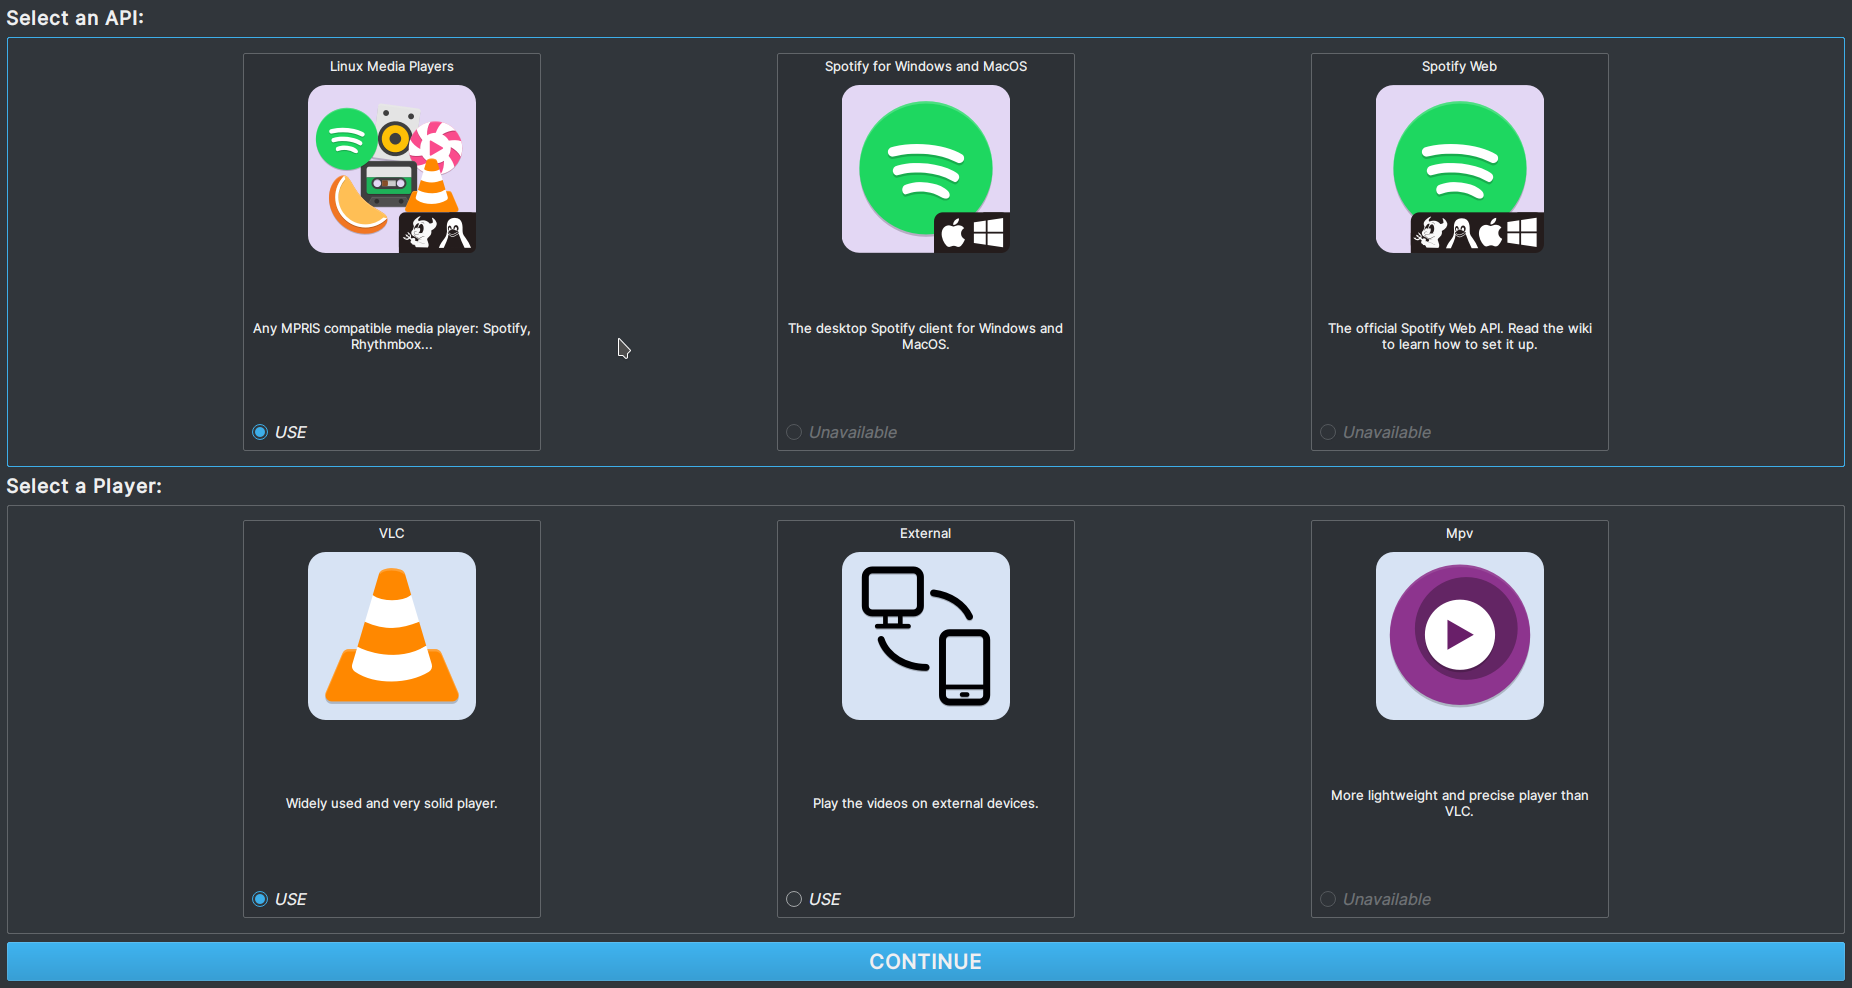This screenshot has height=988, width=1852.
Task: Click the MPRIS compatible media player description
Action: point(391,336)
